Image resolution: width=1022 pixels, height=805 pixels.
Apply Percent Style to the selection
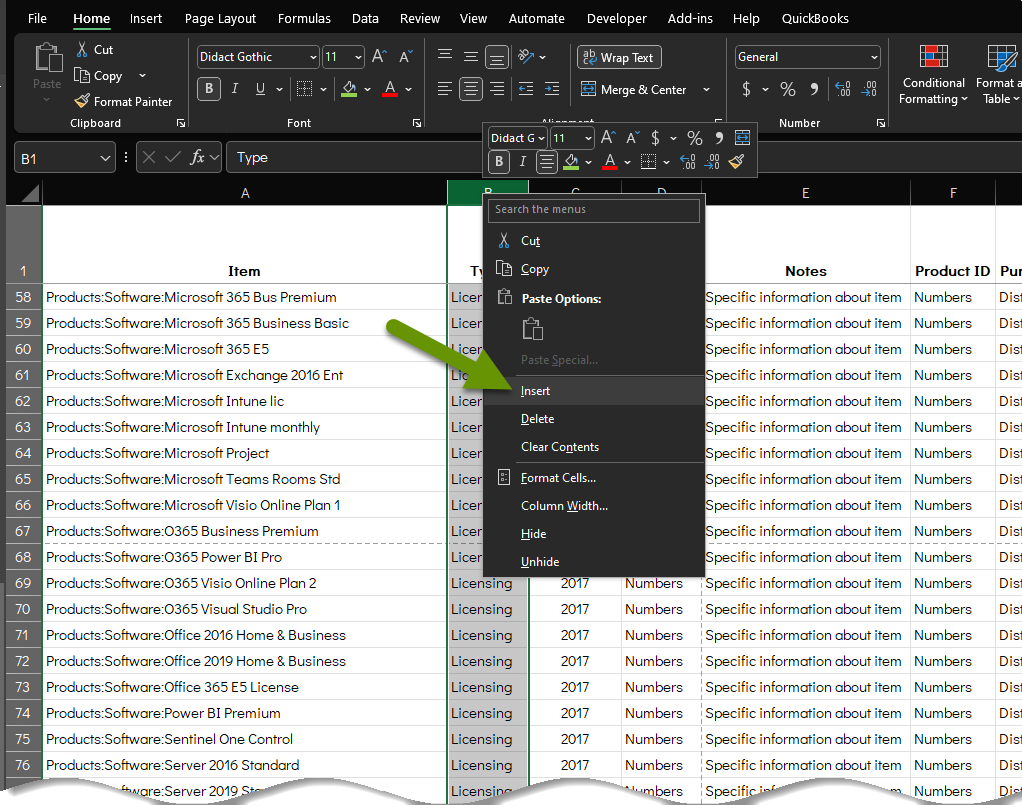tap(787, 89)
